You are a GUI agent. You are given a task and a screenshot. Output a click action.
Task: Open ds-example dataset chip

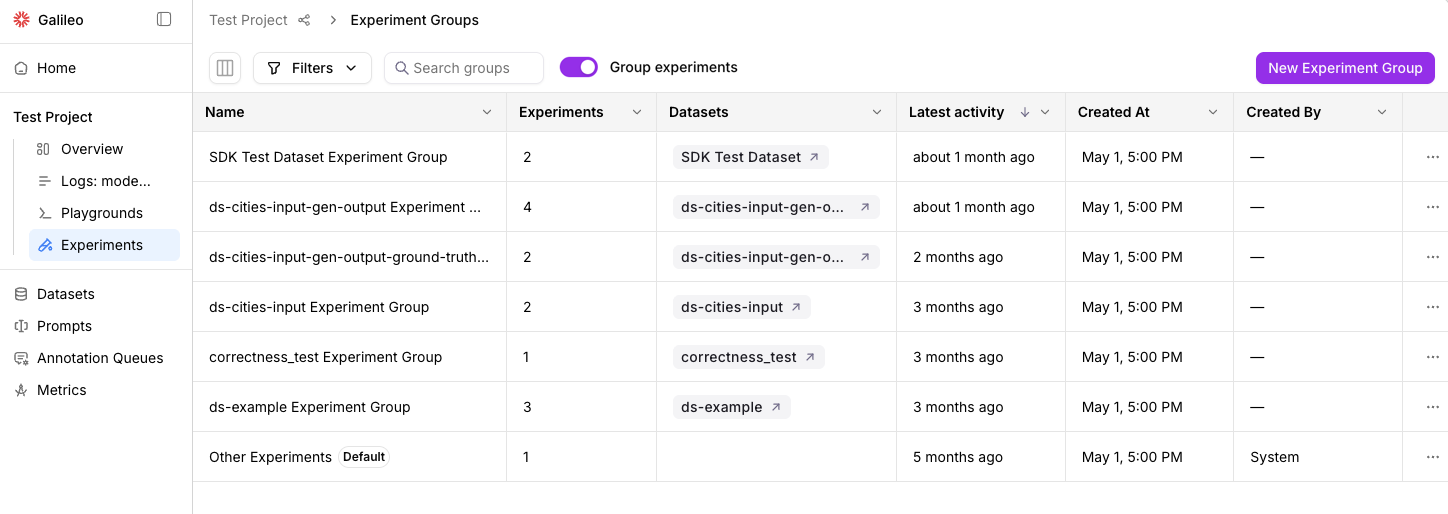pos(731,407)
